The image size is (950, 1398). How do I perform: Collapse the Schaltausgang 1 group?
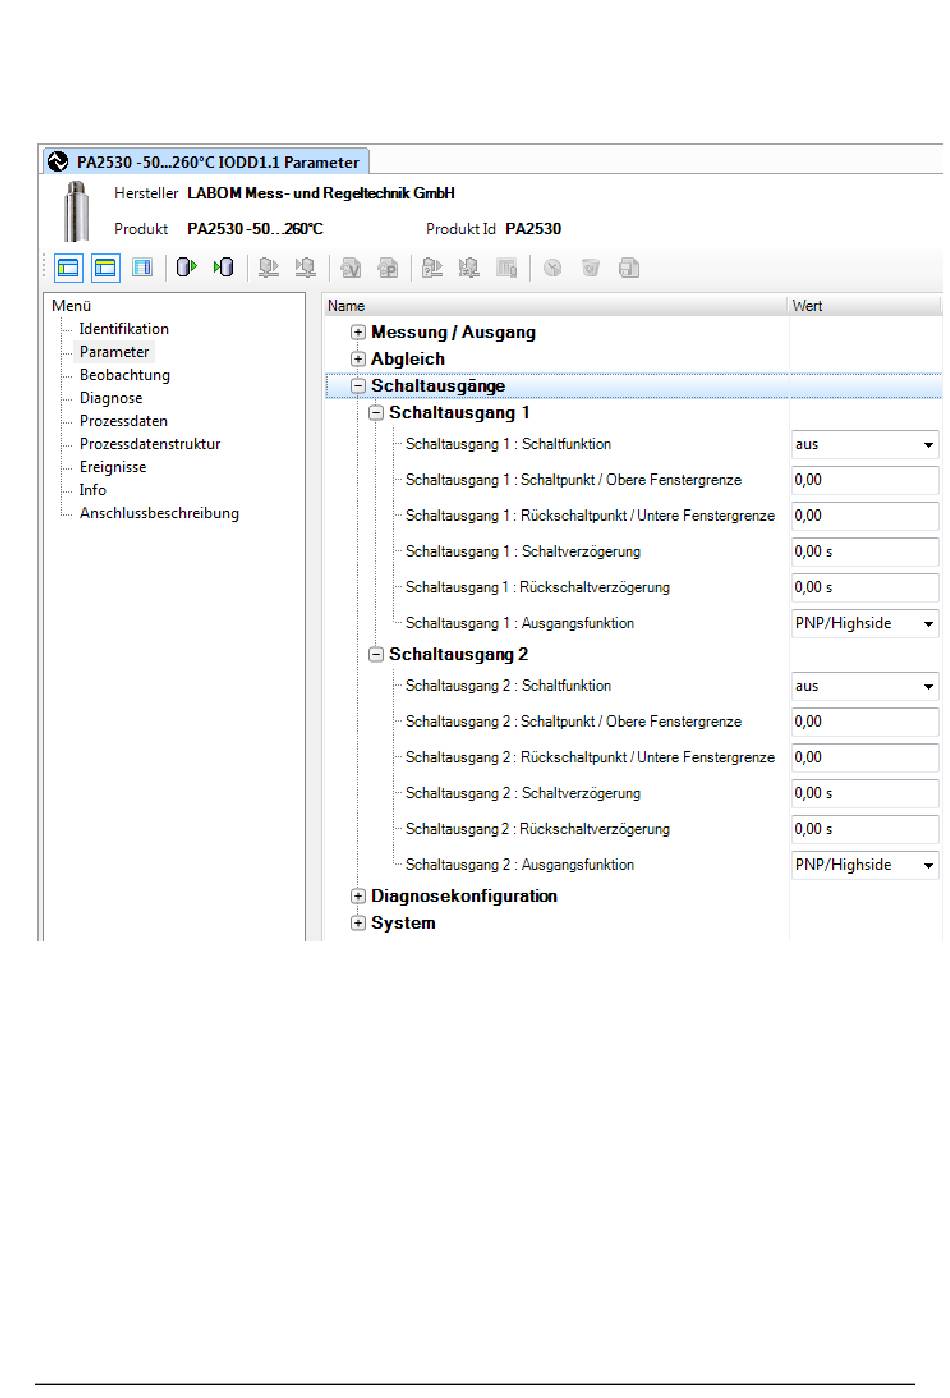376,413
